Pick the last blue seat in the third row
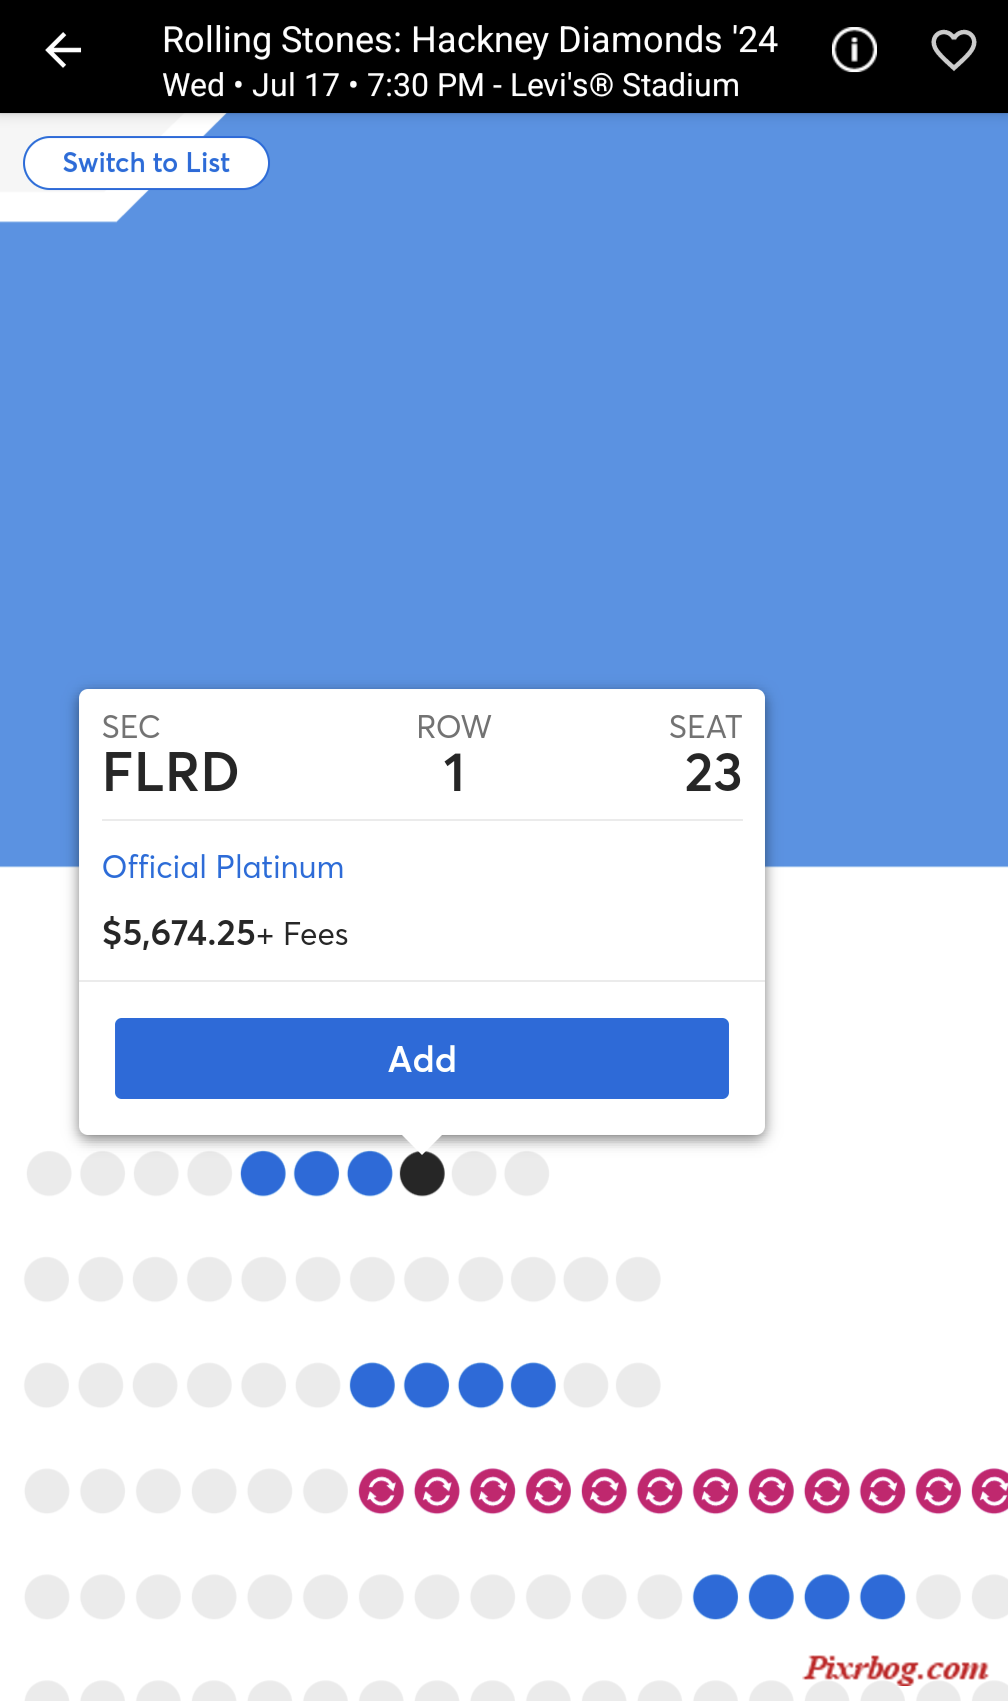 pyautogui.click(x=533, y=1385)
